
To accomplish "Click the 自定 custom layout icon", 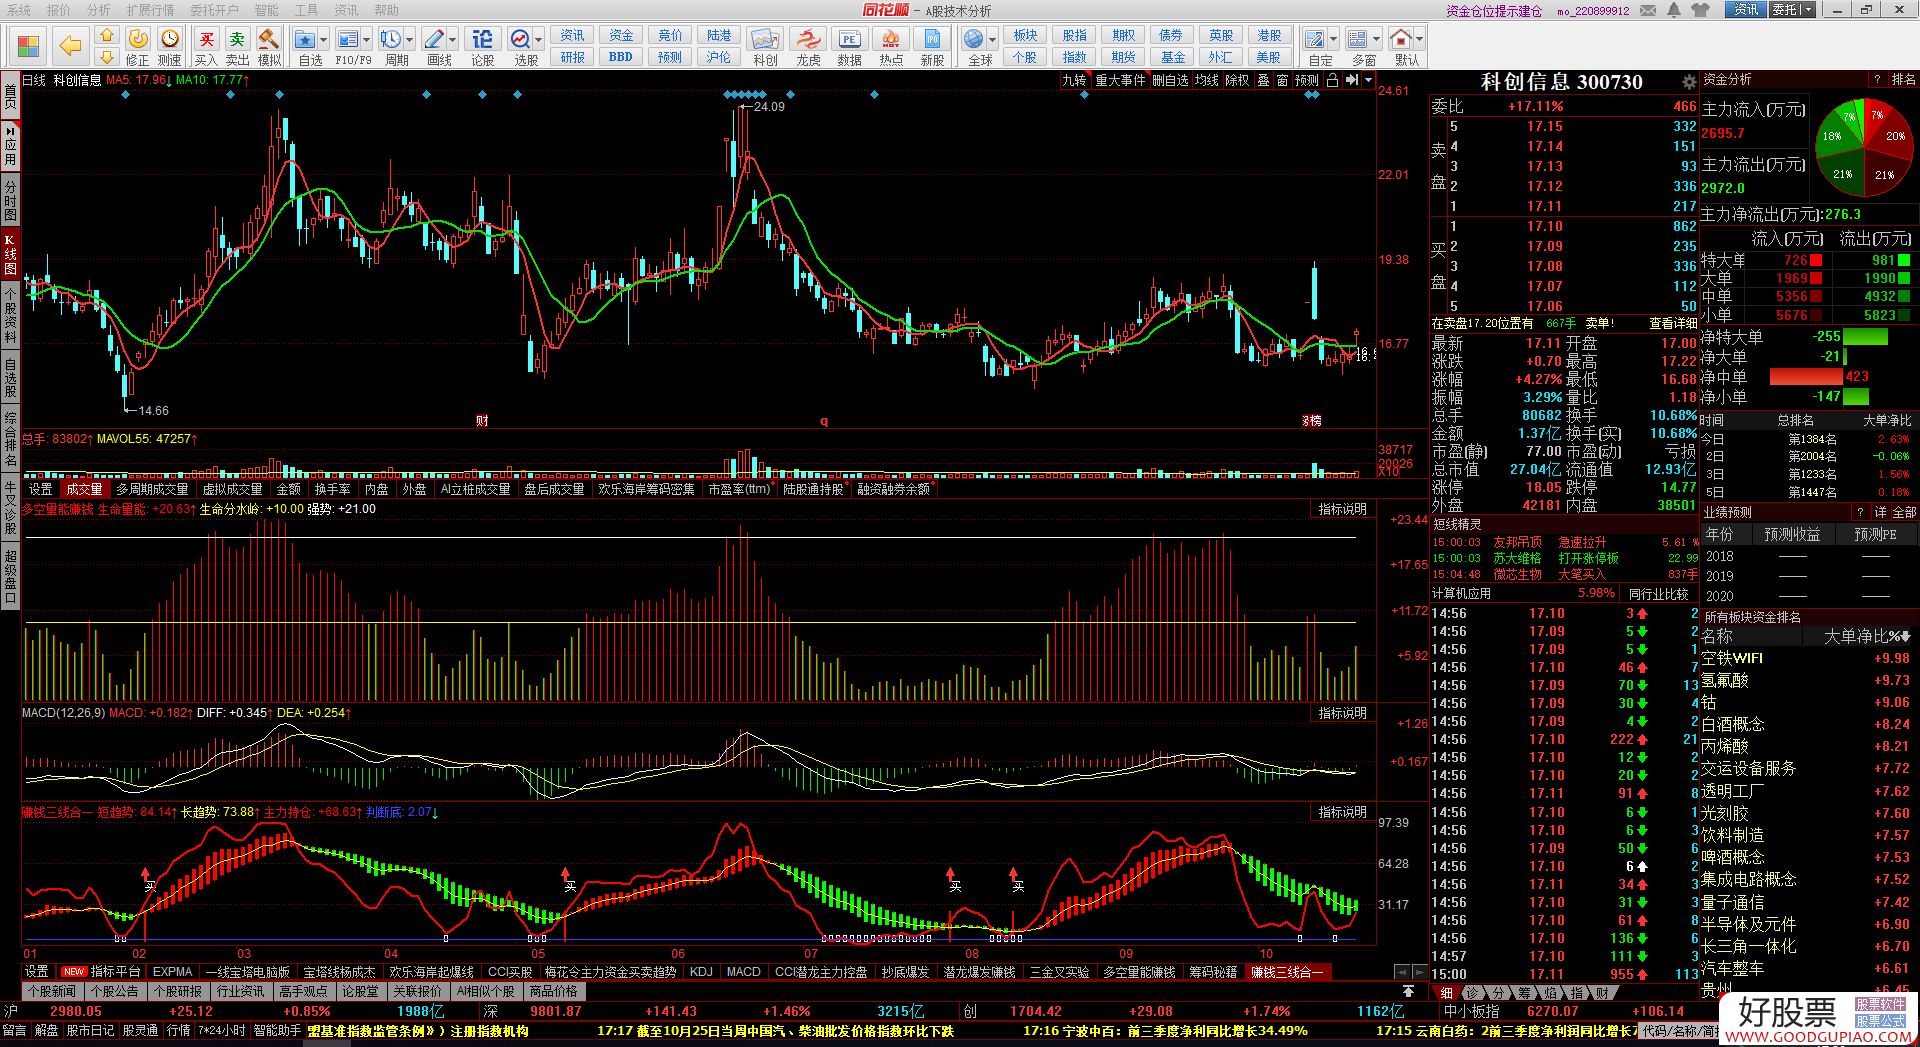I will 1315,39.
